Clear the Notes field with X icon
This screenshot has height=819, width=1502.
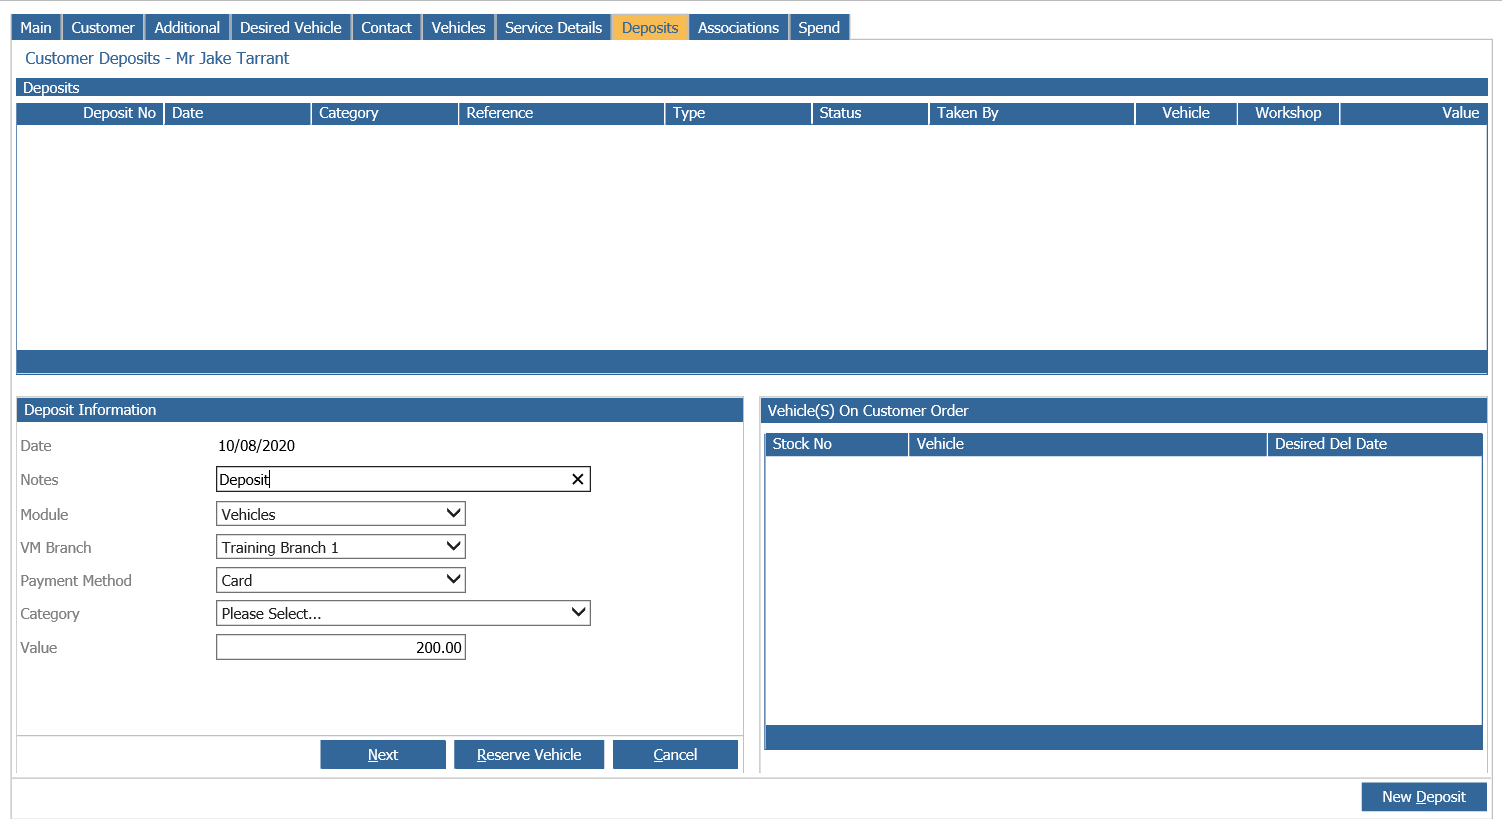click(577, 480)
